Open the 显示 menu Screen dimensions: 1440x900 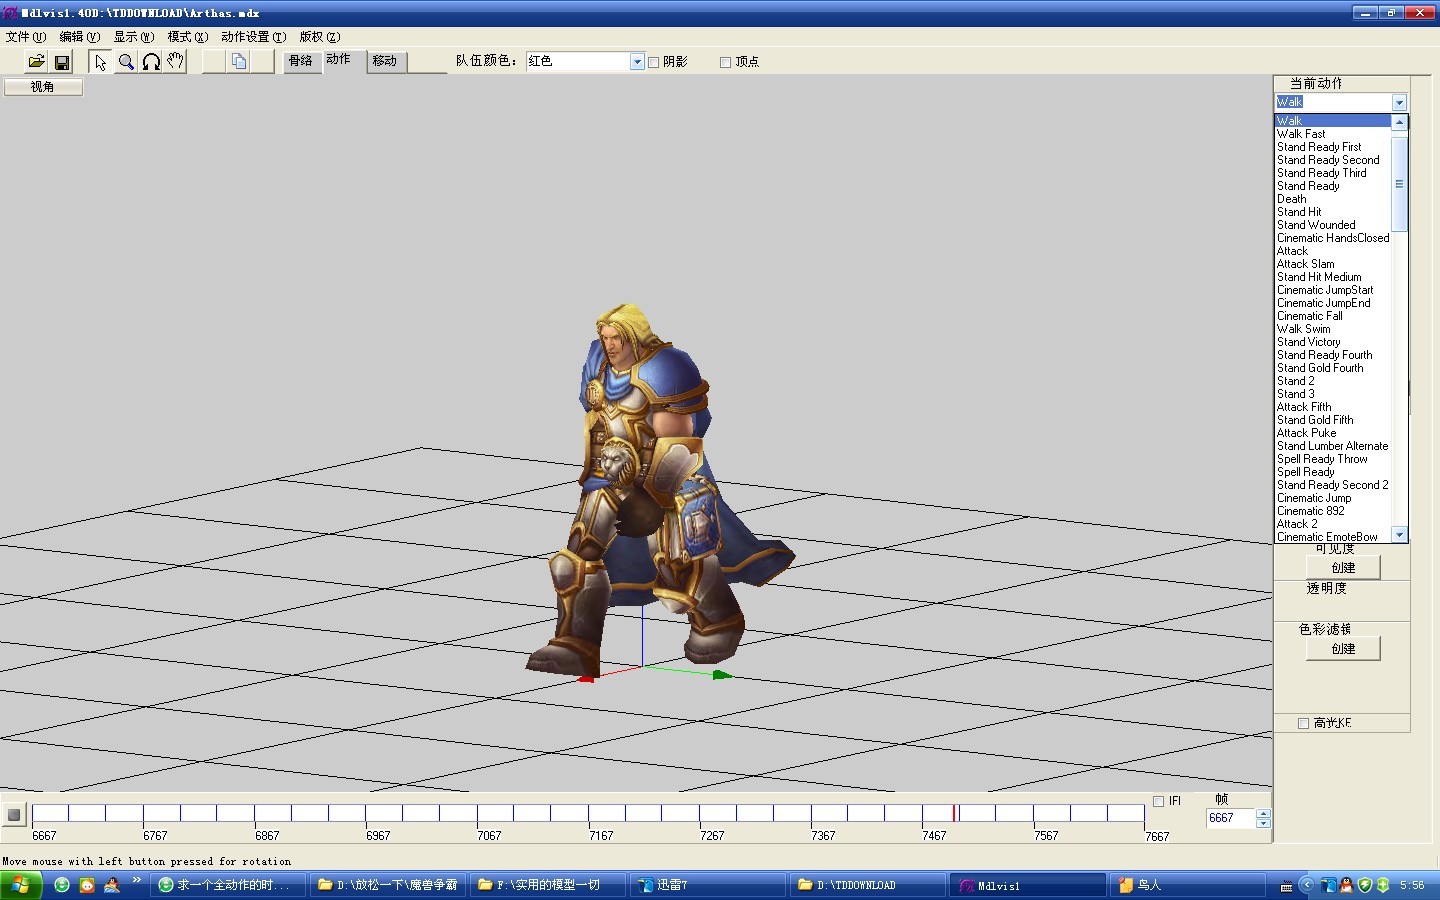pyautogui.click(x=134, y=37)
